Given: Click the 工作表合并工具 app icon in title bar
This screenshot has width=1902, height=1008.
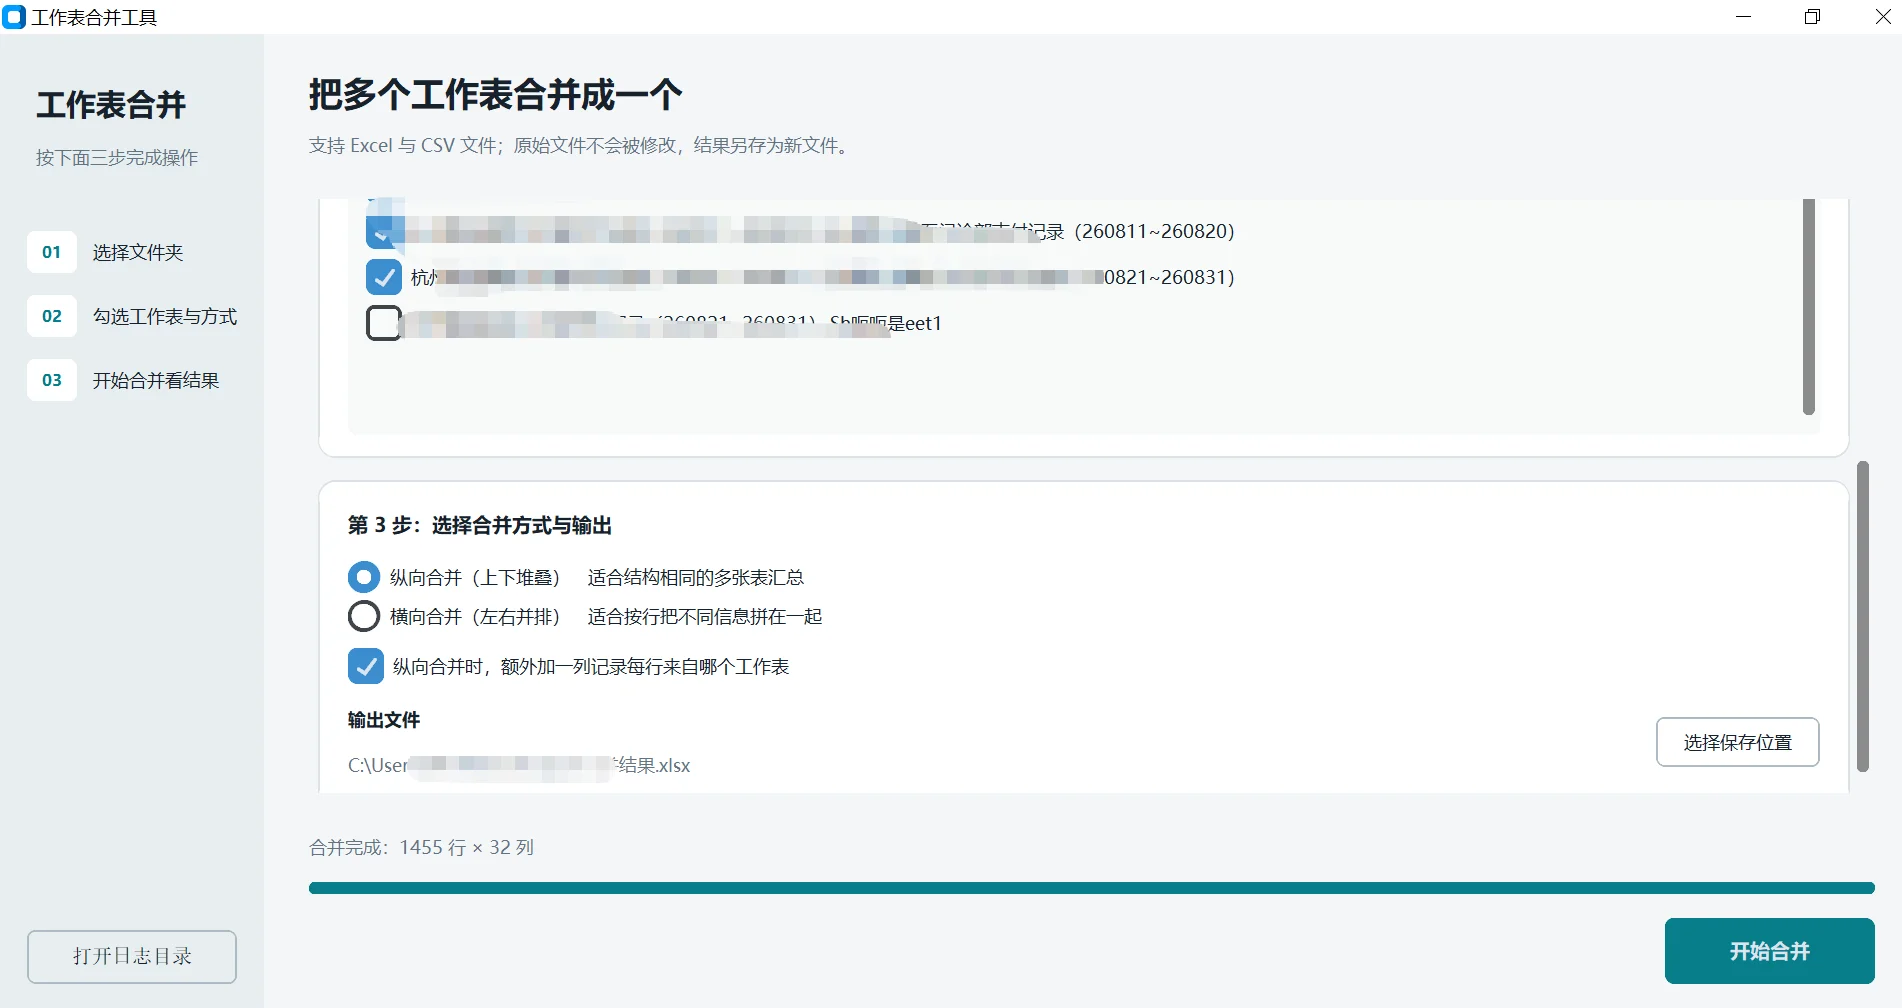Looking at the screenshot, I should pos(14,17).
